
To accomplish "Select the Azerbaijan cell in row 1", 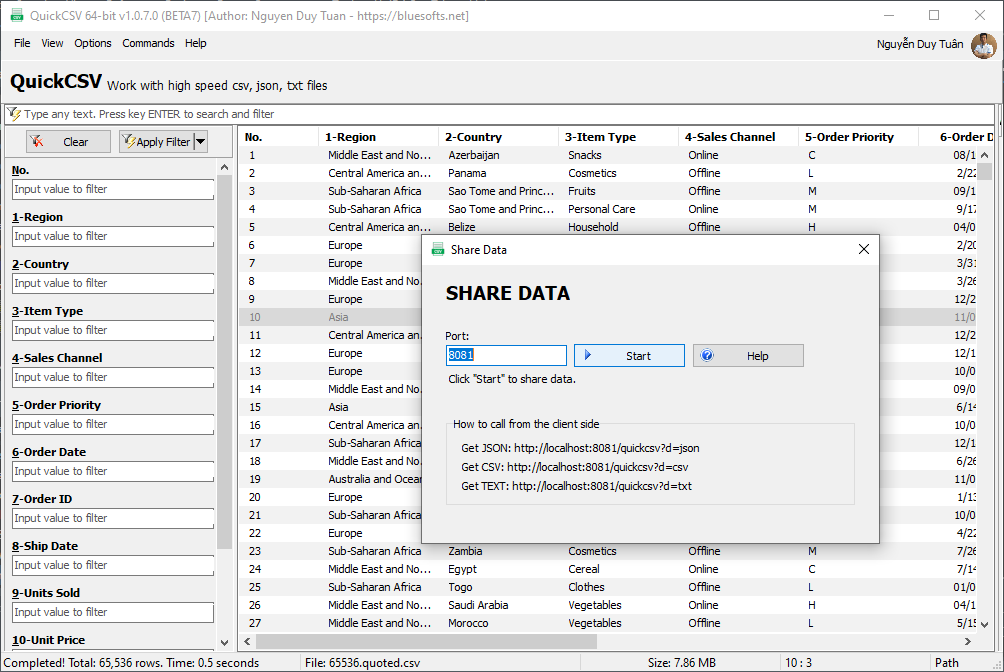I will pos(474,155).
